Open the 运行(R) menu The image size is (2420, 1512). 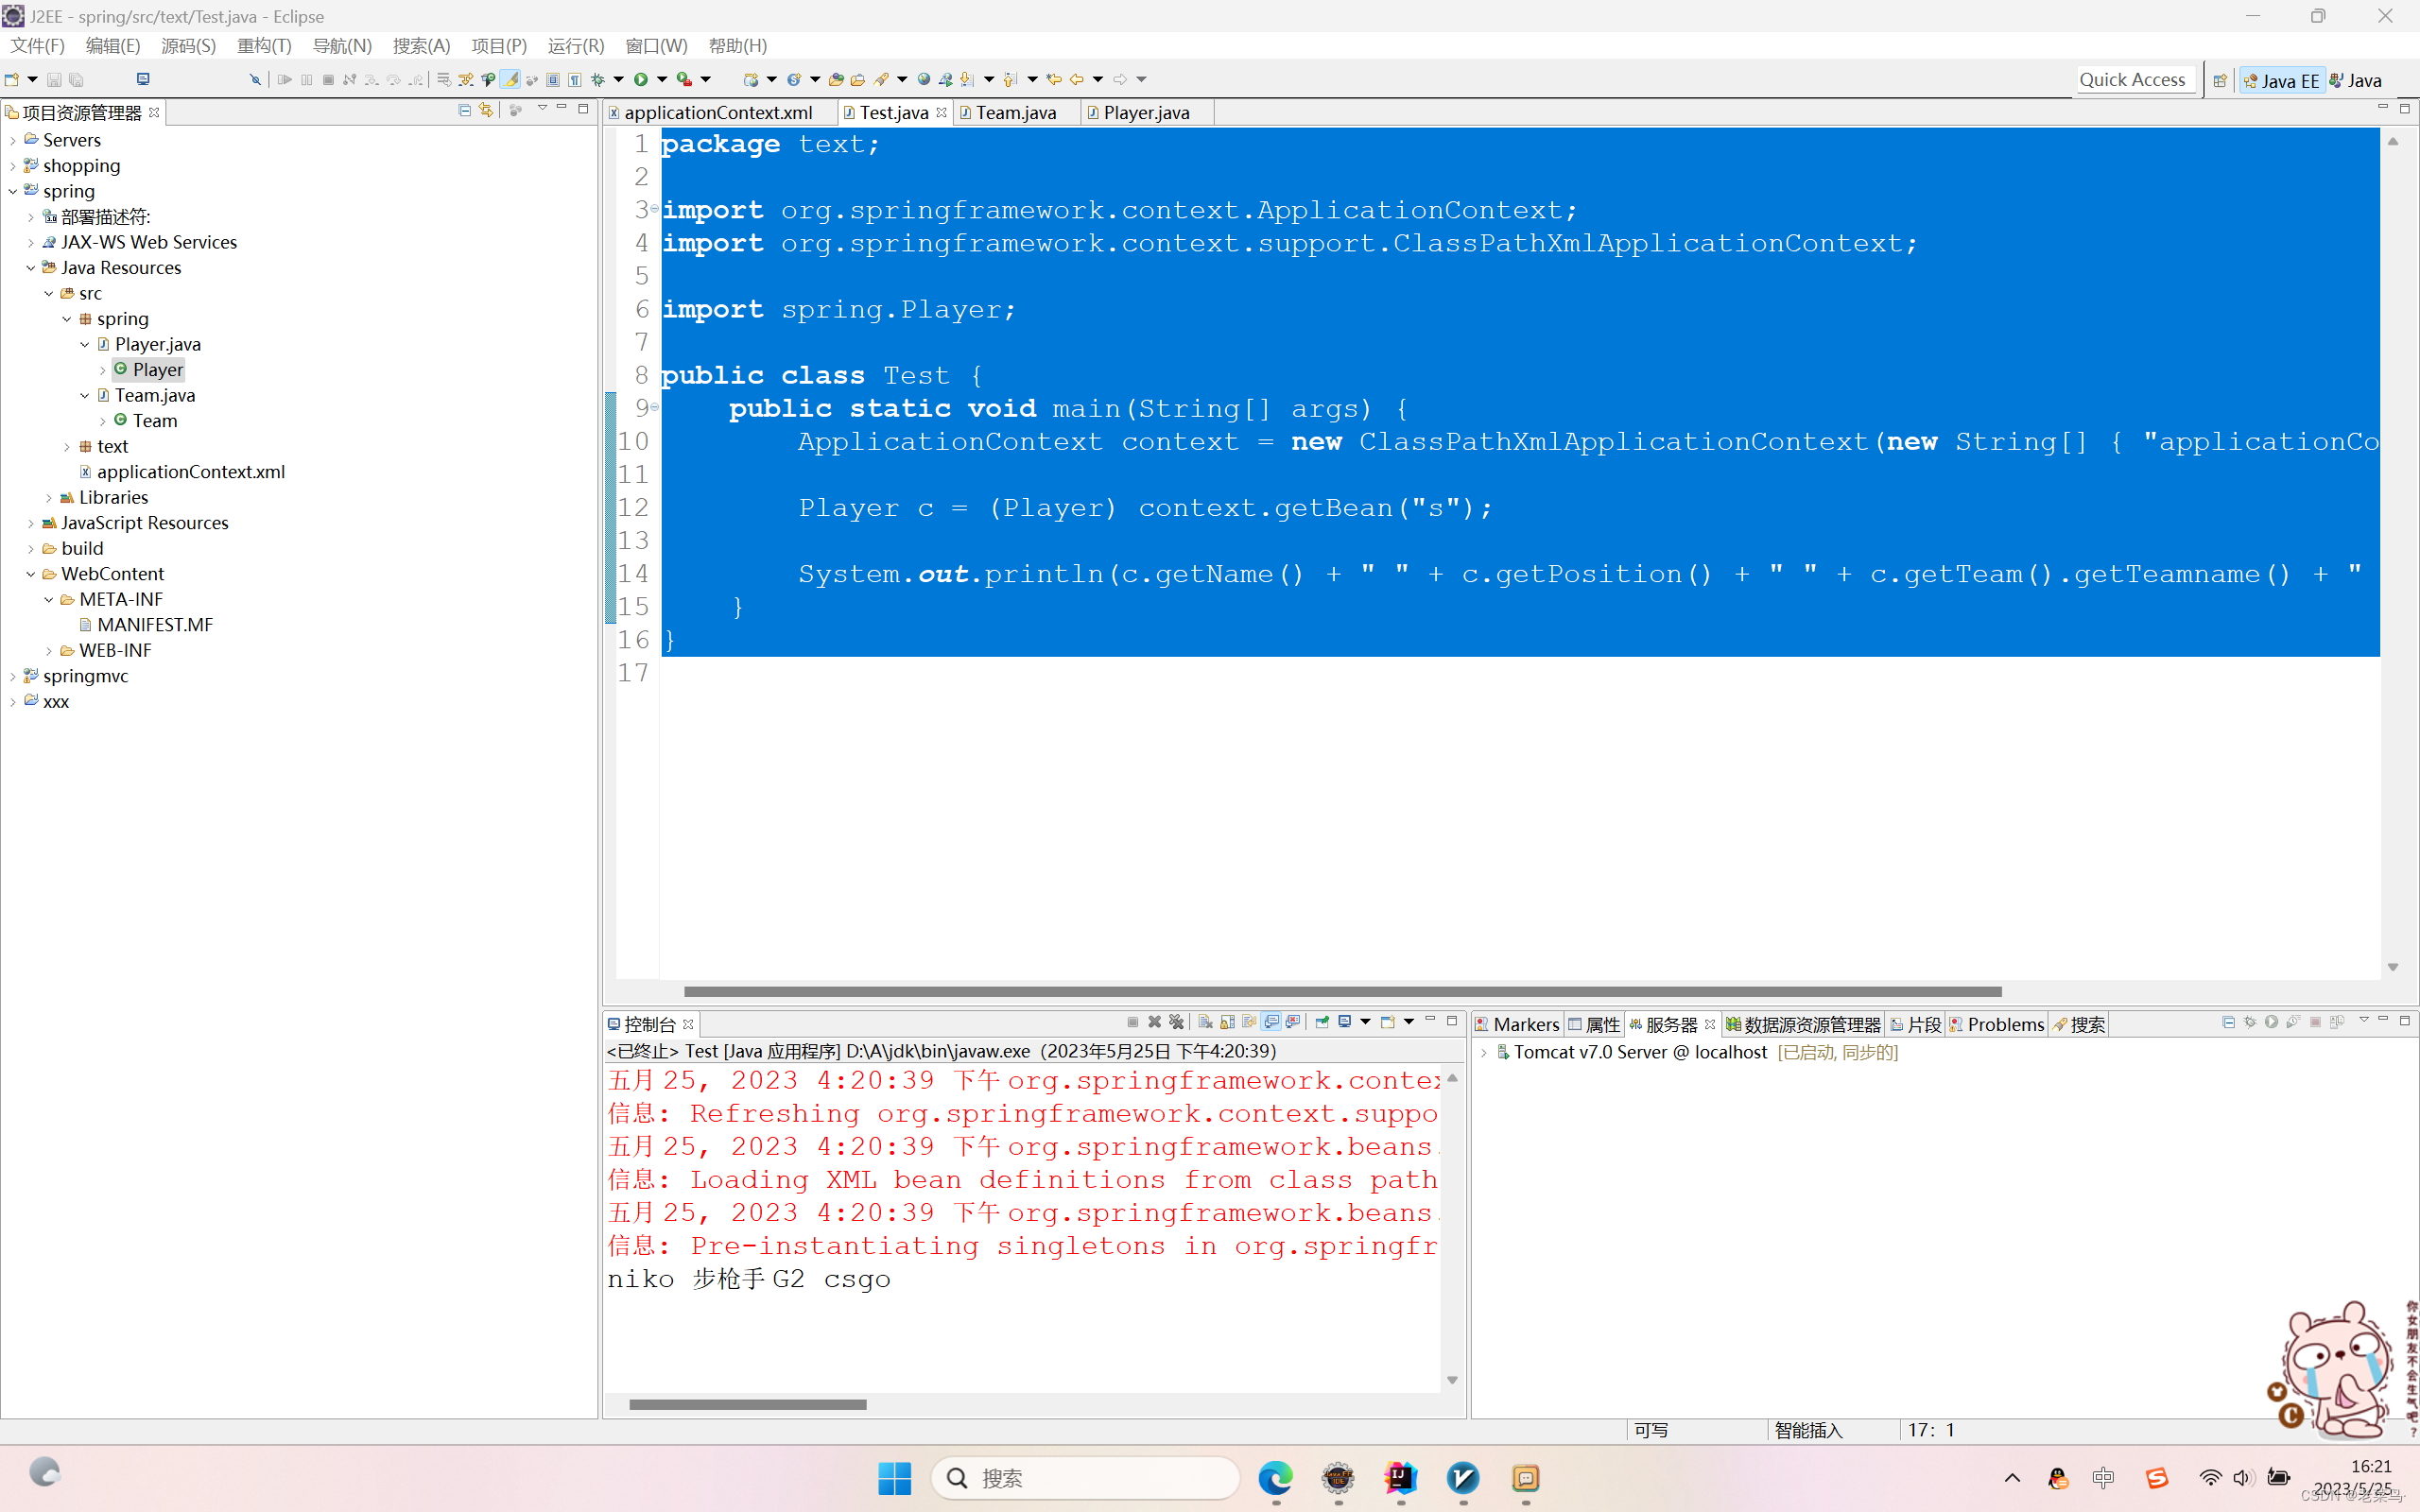575,46
